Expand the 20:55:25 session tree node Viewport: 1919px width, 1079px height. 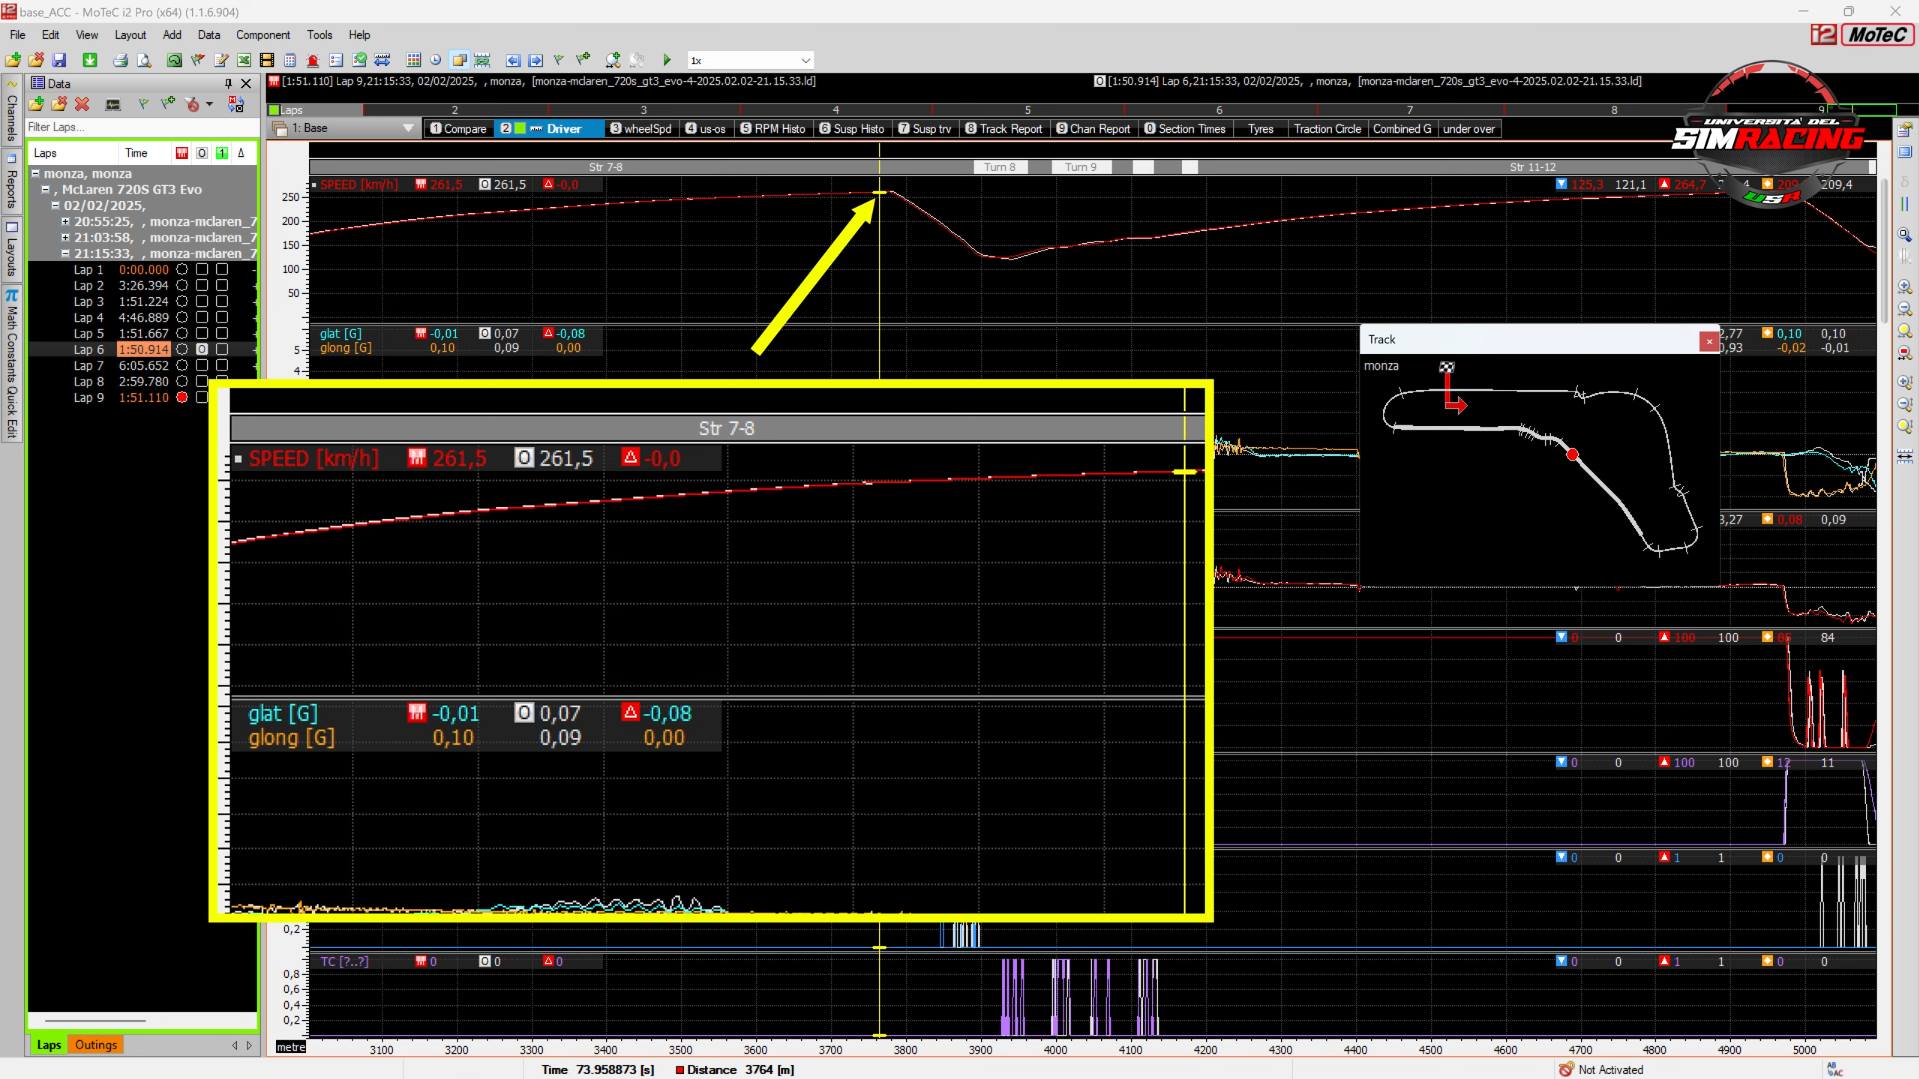point(66,222)
